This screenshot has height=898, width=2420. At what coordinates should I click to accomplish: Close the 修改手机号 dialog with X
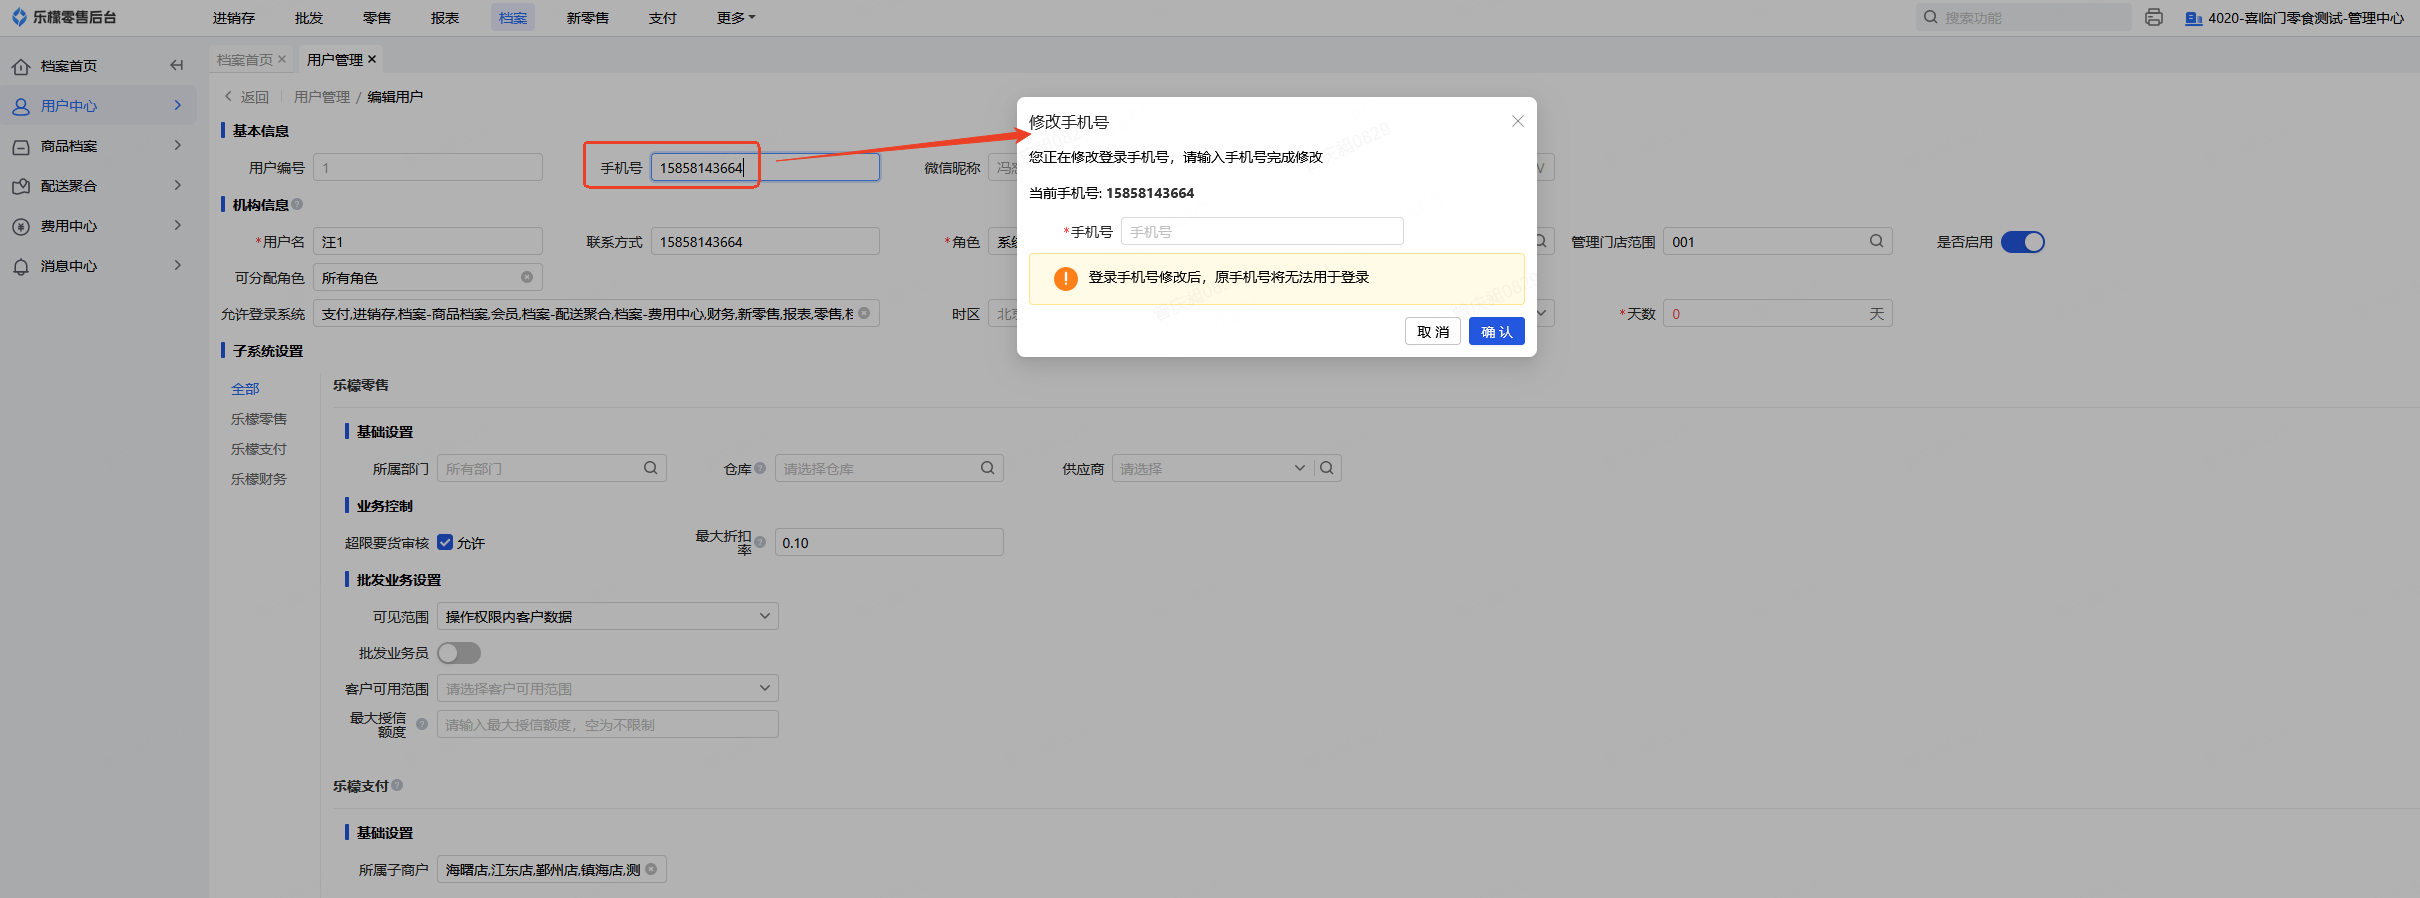point(1517,121)
